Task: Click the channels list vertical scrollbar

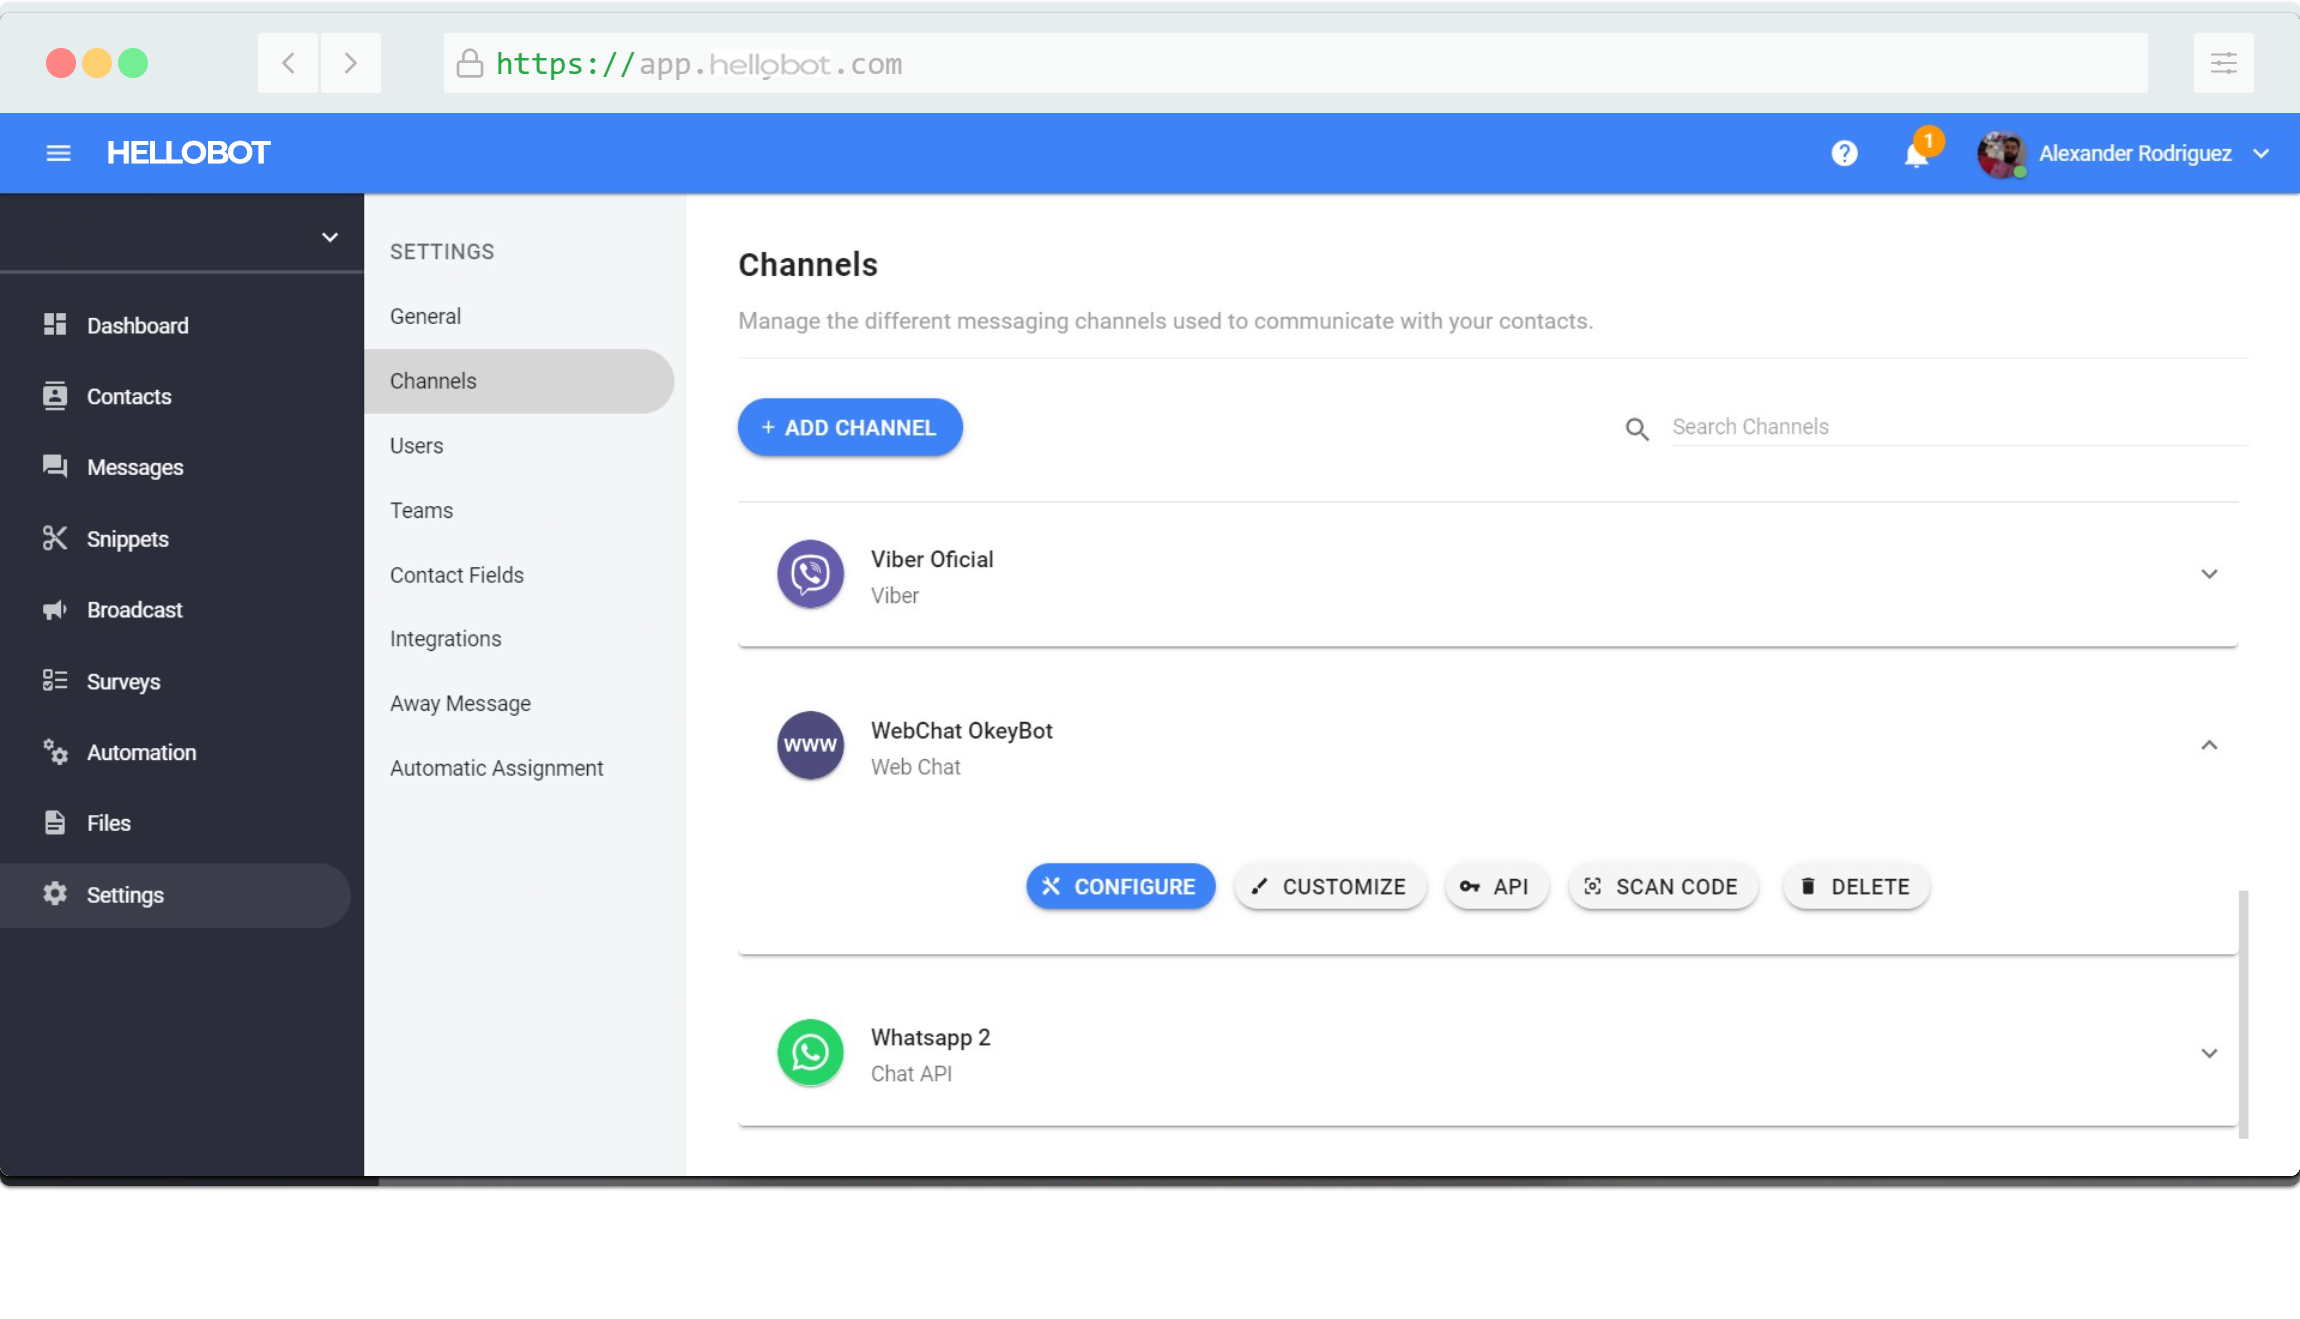Action: 2244,1014
